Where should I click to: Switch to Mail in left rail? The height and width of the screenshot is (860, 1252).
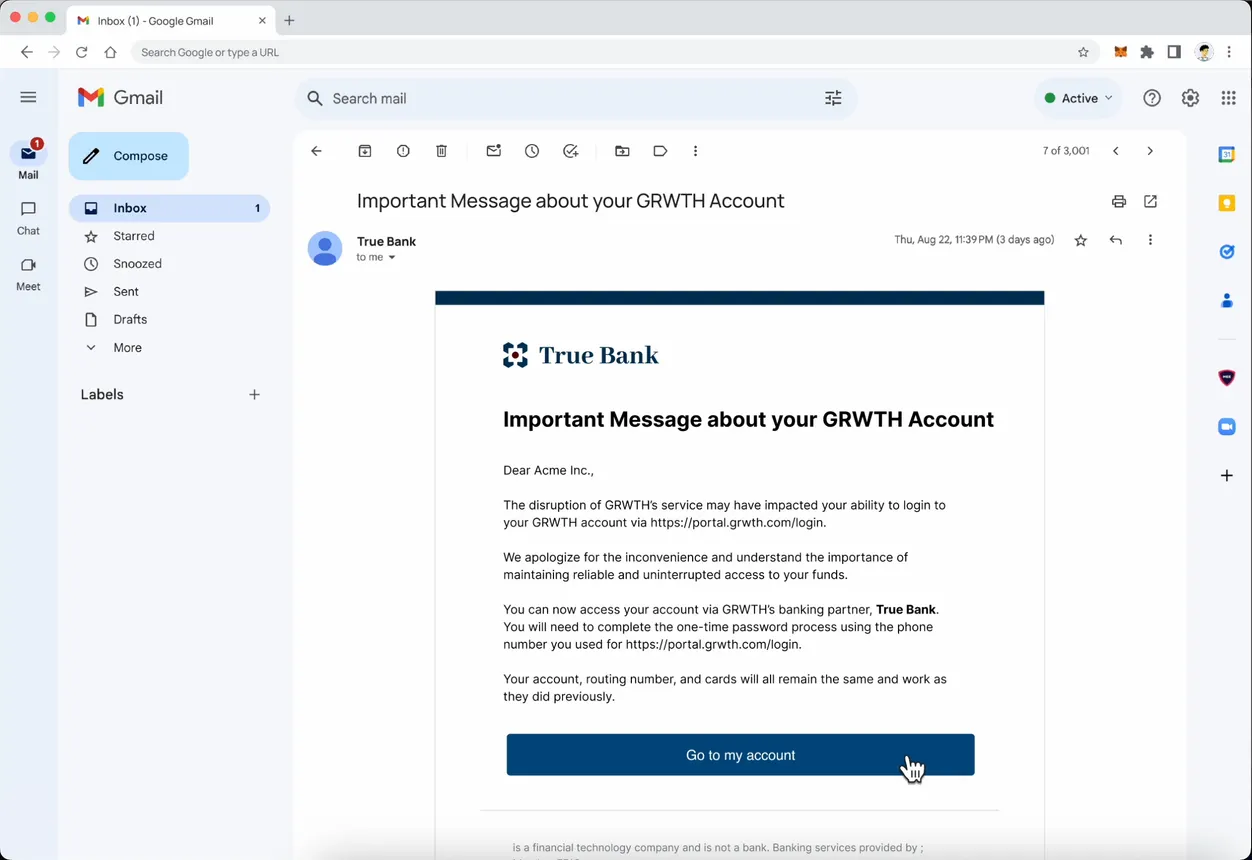(x=28, y=161)
